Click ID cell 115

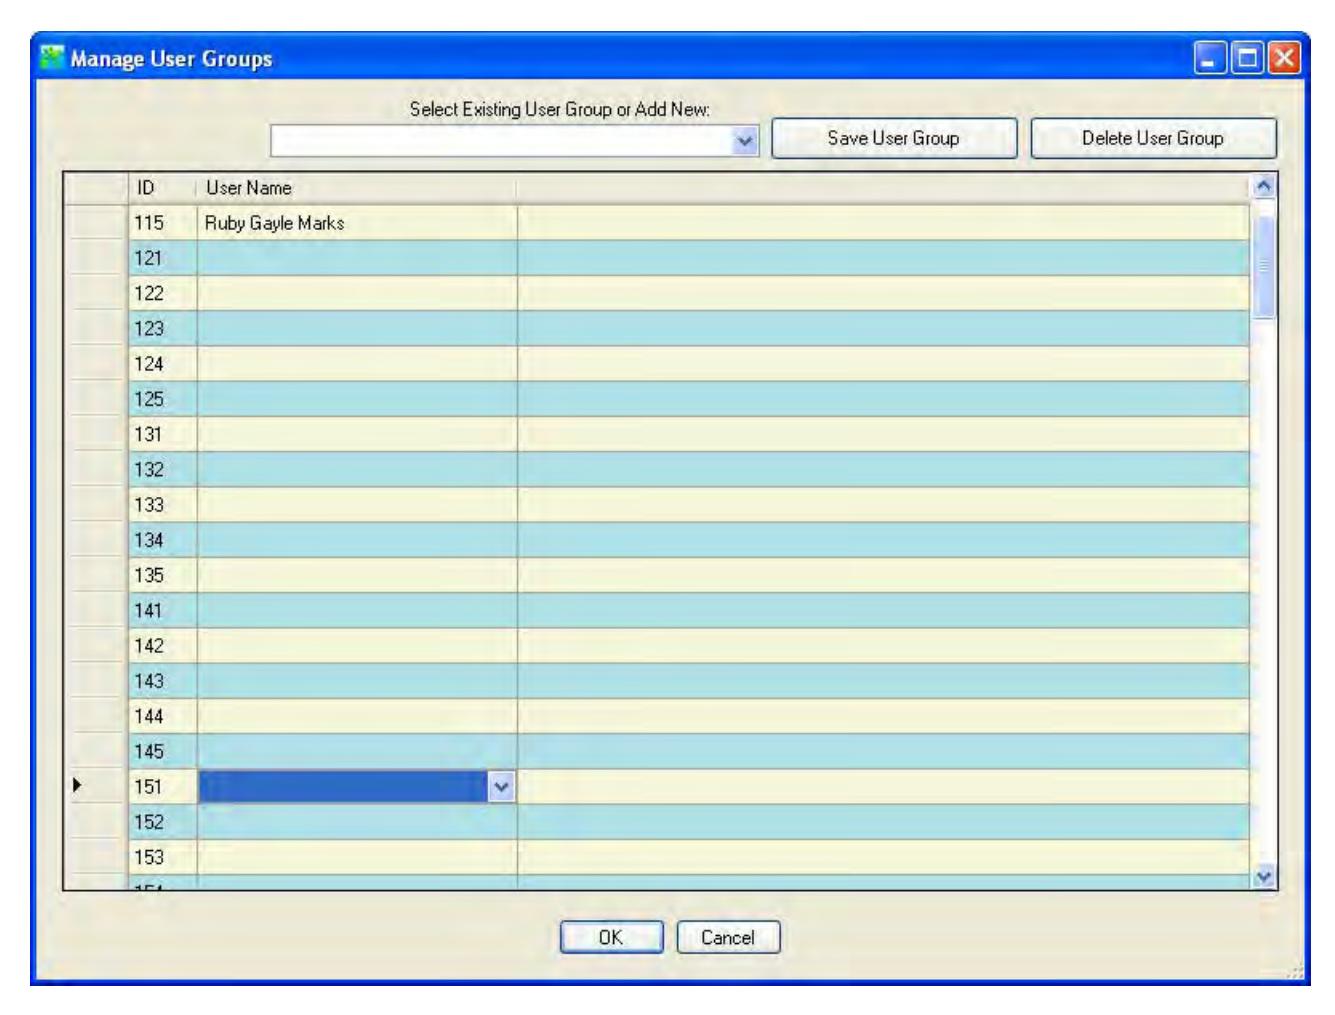point(163,223)
